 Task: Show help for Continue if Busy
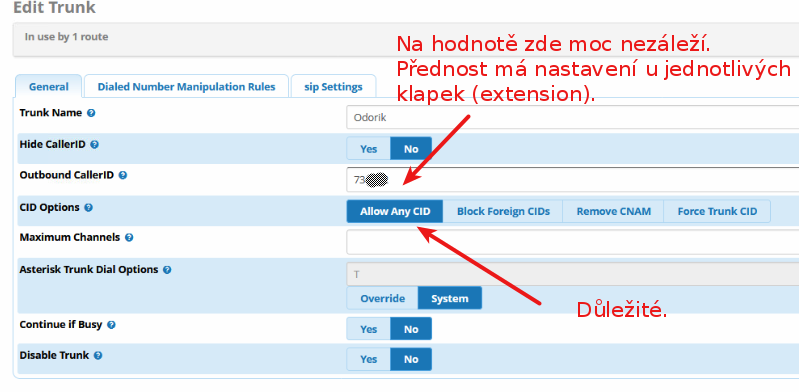click(111, 325)
